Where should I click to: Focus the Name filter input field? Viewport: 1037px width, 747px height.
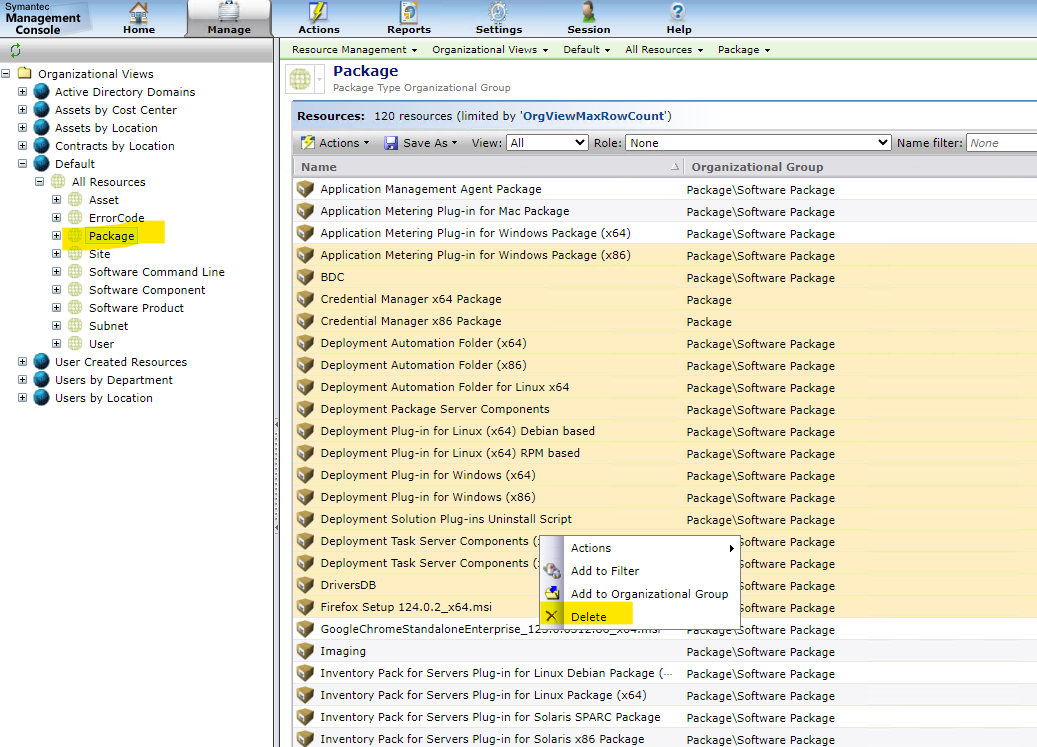click(x=1001, y=143)
